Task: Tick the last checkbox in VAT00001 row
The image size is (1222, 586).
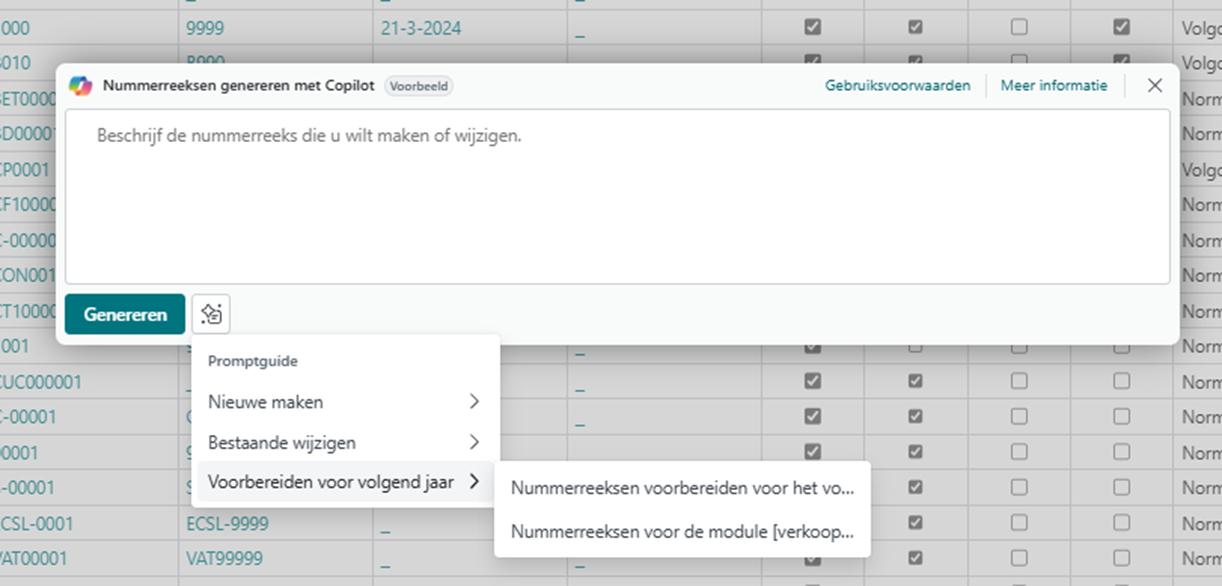Action: pyautogui.click(x=1122, y=558)
